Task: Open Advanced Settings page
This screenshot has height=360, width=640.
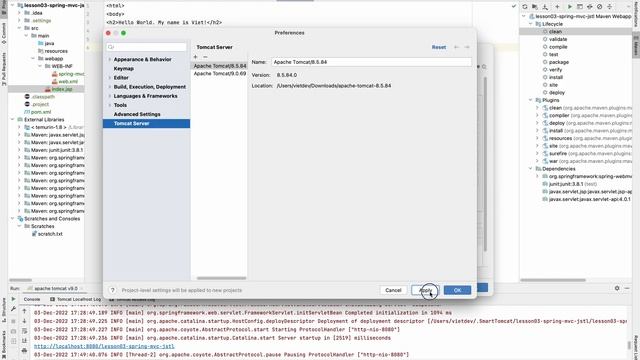Action: click(x=137, y=114)
